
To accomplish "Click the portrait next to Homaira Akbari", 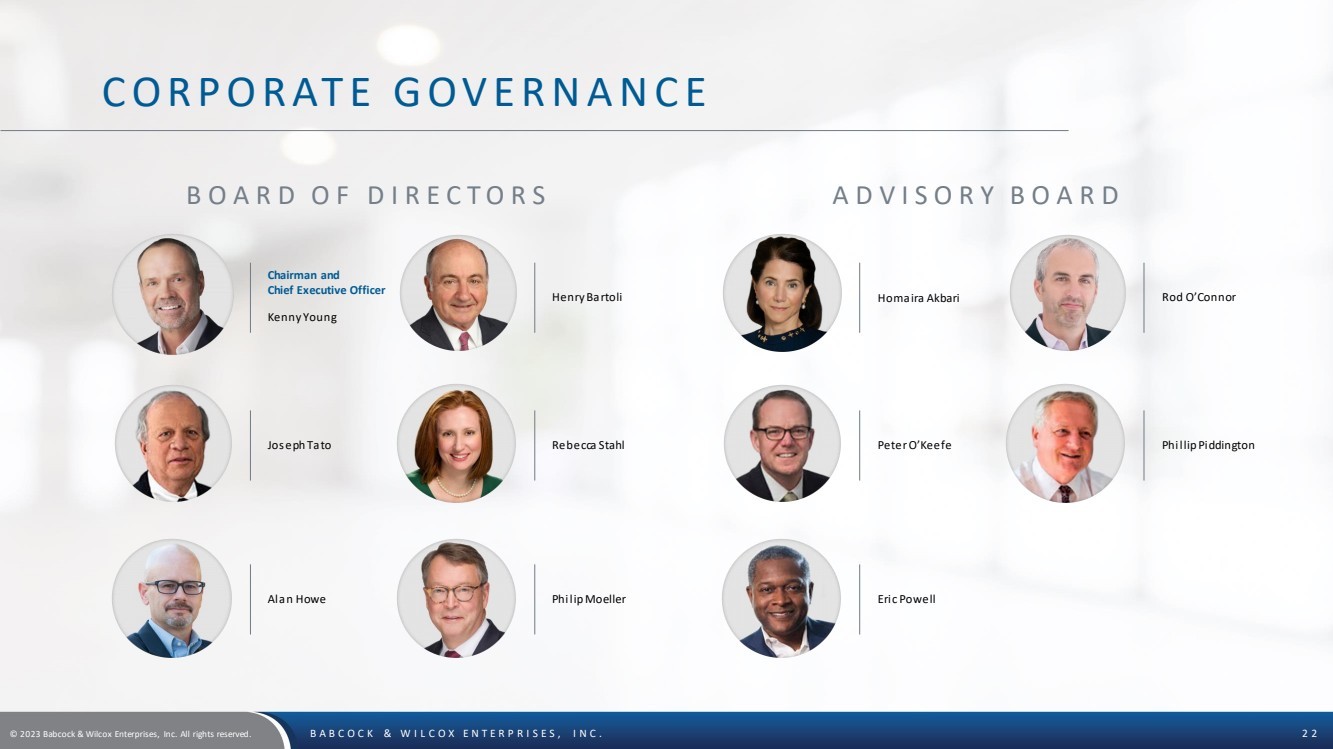I will click(782, 293).
